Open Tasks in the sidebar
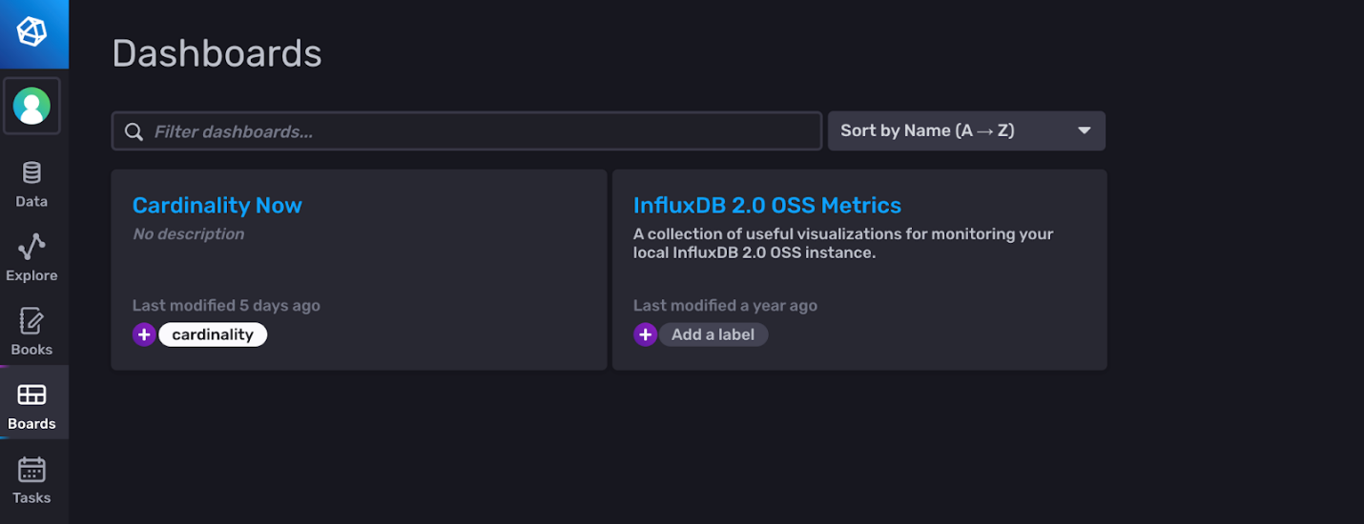Screen dimensions: 1364x524 (32, 480)
